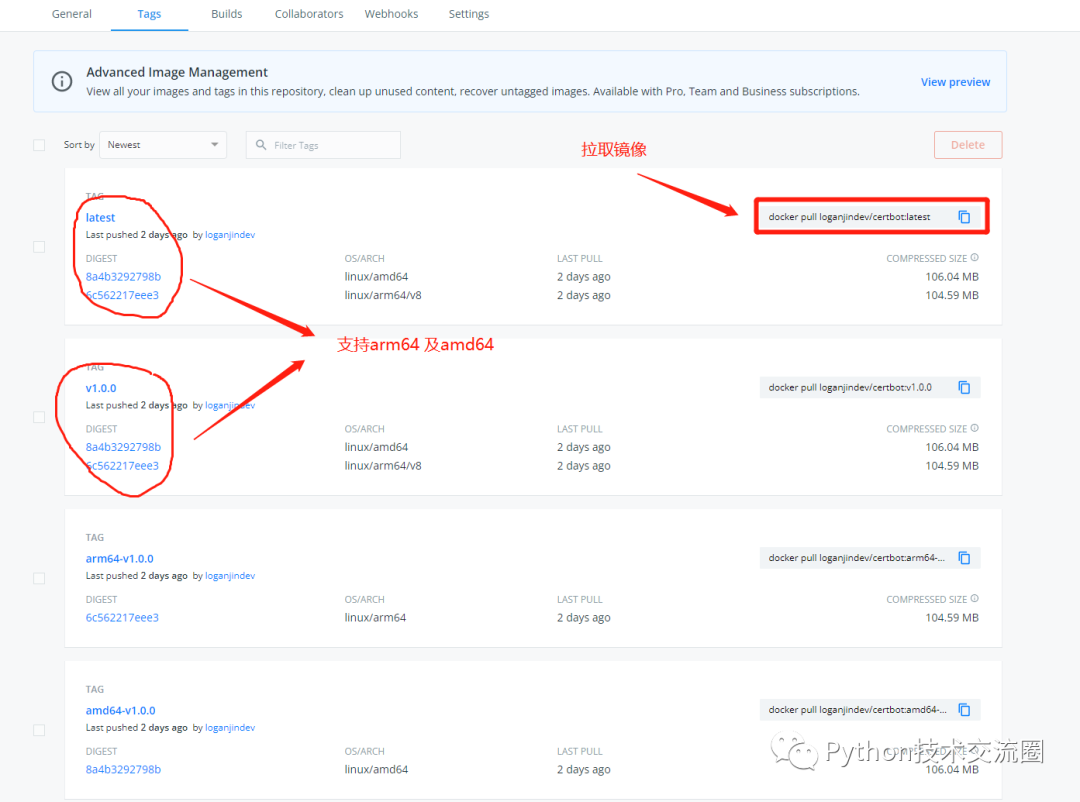Copy the certbot:v1.0.0 pull command
The width and height of the screenshot is (1080, 802).
click(x=964, y=387)
